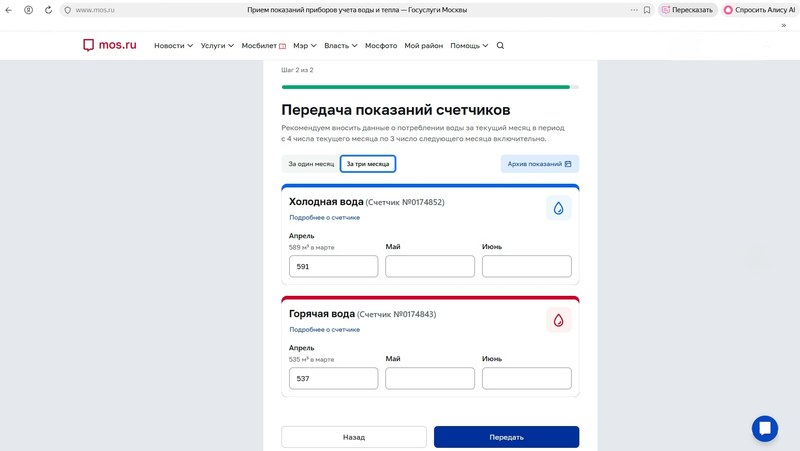Expand the 'Новости' dropdown menu
800x451 pixels.
(173, 46)
